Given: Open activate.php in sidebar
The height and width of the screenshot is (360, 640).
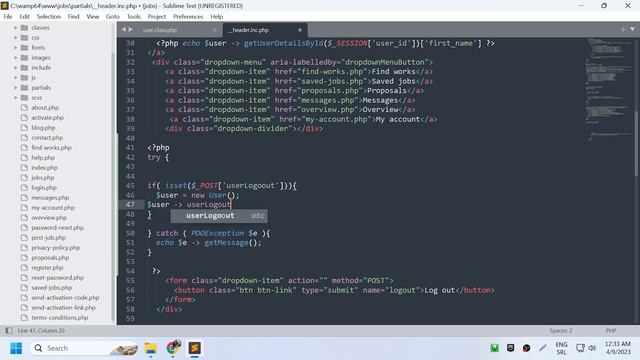Looking at the screenshot, I should 47,118.
